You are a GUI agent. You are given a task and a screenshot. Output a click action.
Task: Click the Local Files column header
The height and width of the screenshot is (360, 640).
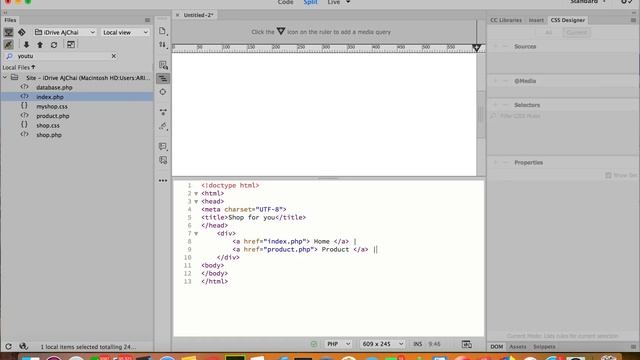(18, 67)
